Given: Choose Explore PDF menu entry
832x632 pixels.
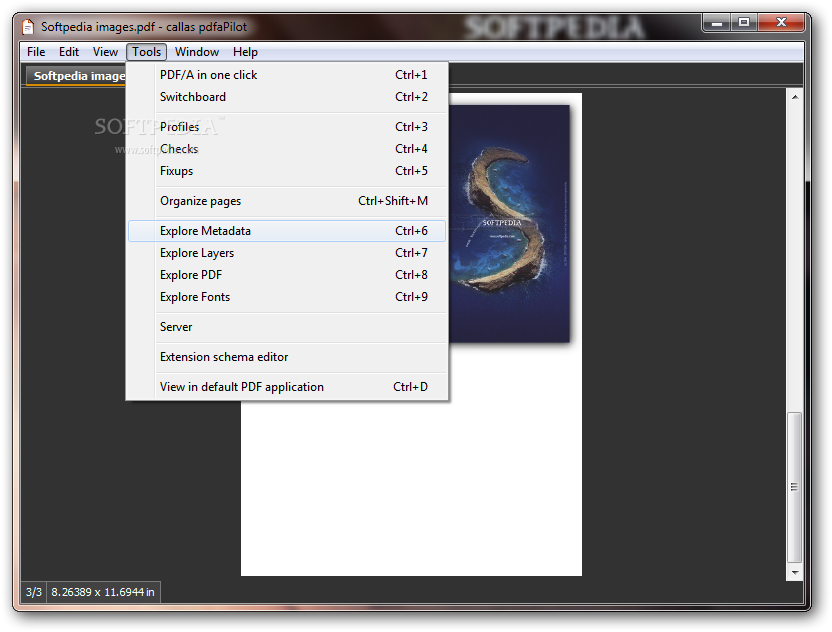Looking at the screenshot, I should click(x=287, y=275).
